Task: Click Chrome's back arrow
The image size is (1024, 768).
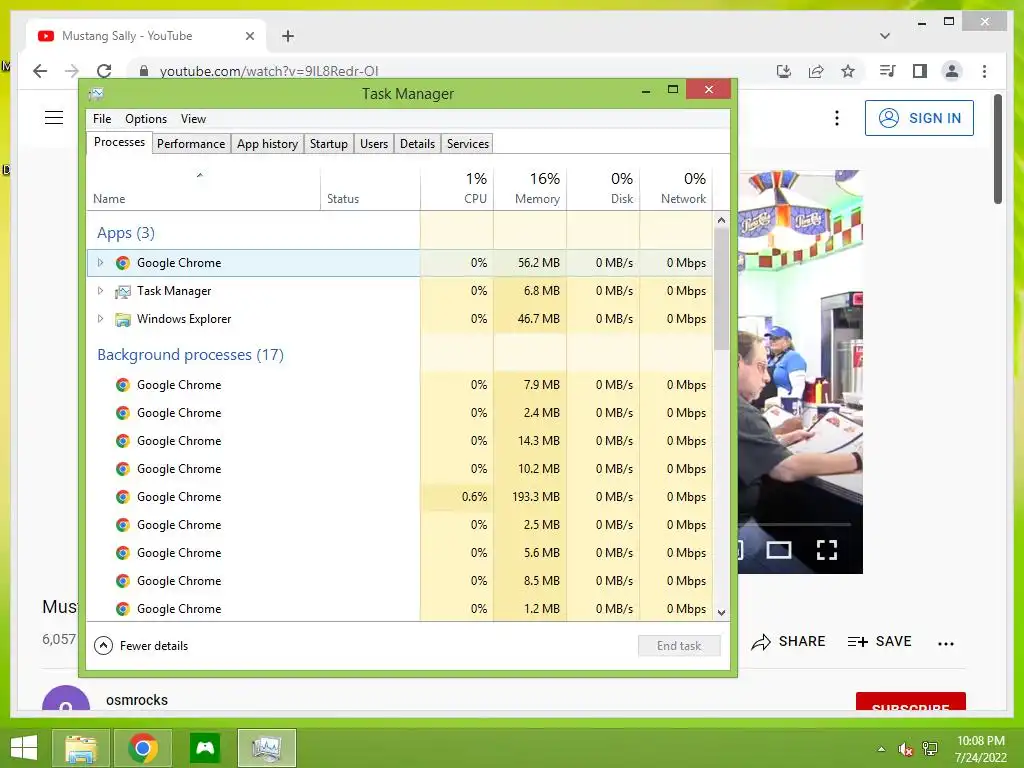Action: pos(40,71)
